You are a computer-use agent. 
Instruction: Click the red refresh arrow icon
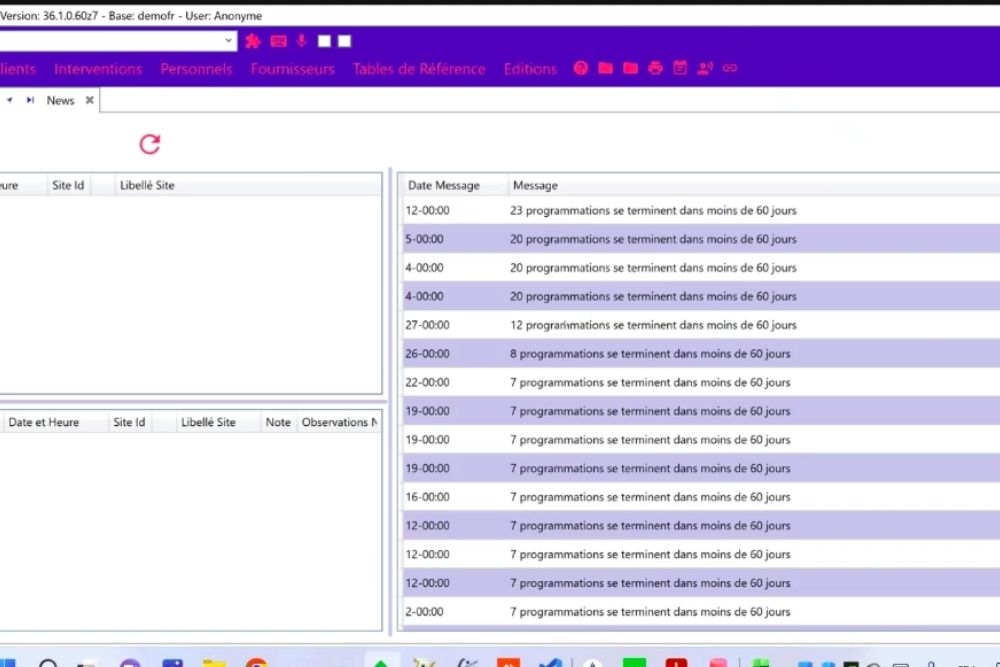pos(150,144)
